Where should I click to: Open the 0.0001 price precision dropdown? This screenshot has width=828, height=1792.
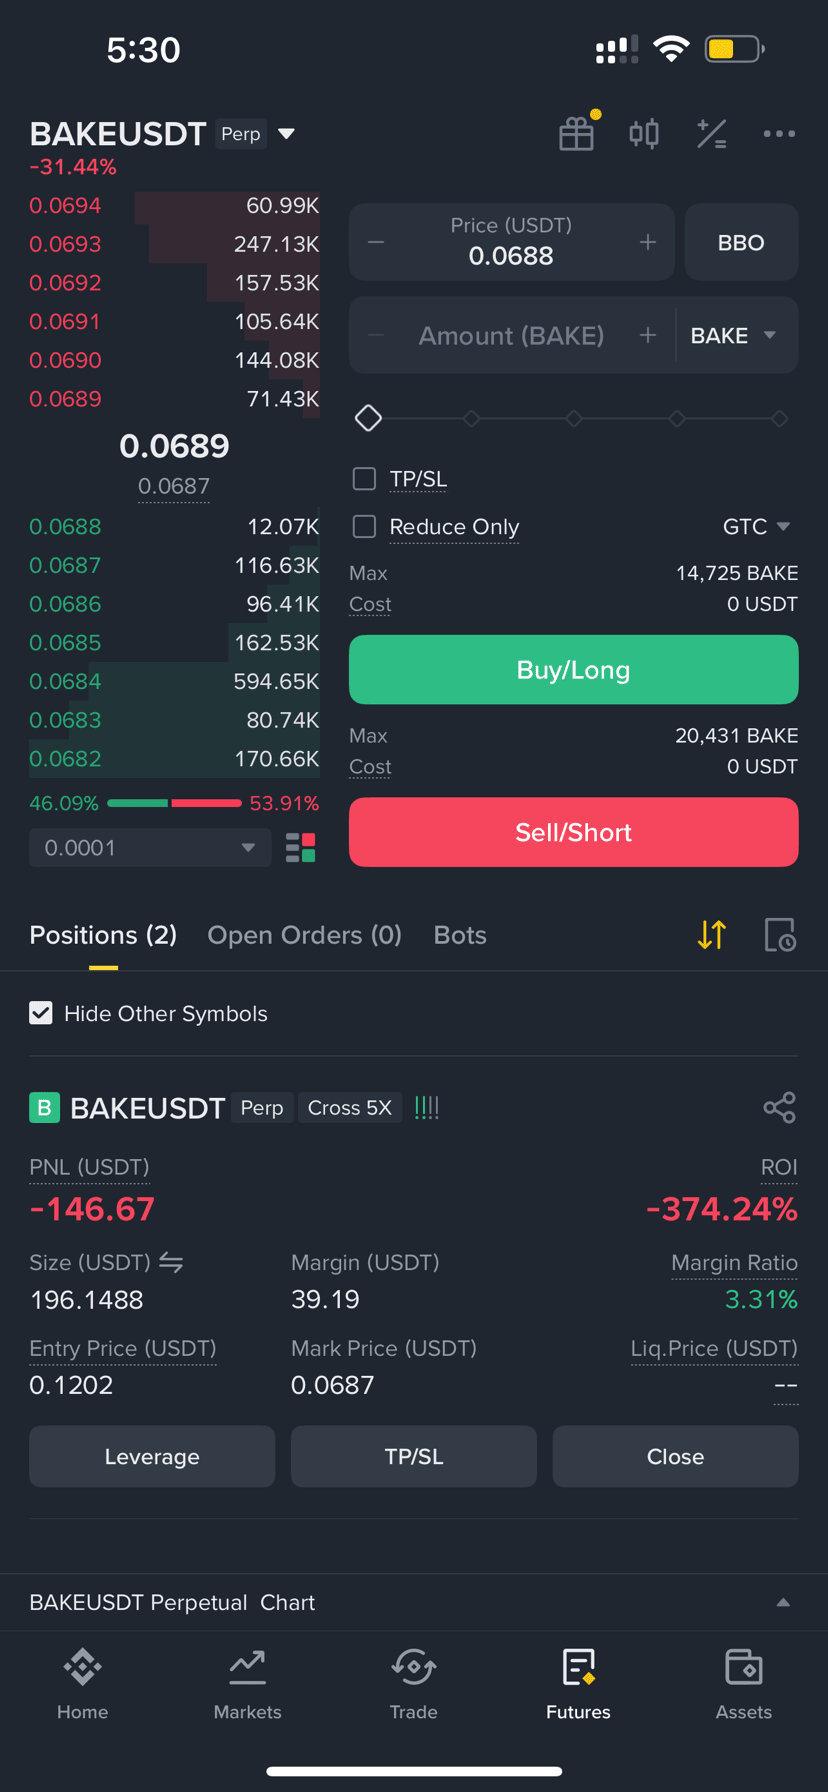(x=150, y=848)
